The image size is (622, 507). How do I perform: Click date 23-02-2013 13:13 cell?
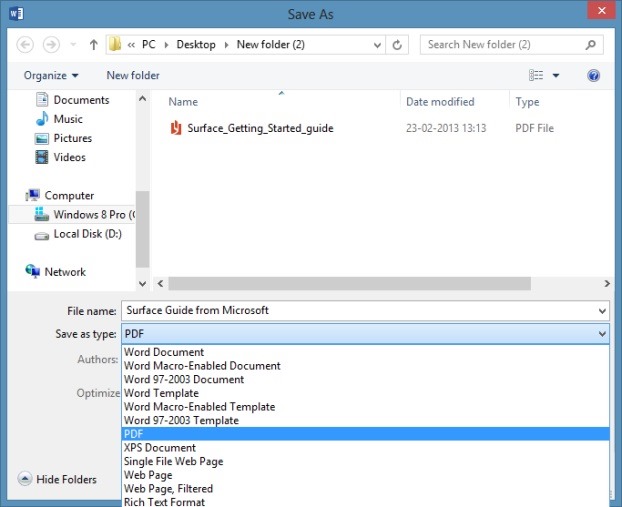(446, 128)
